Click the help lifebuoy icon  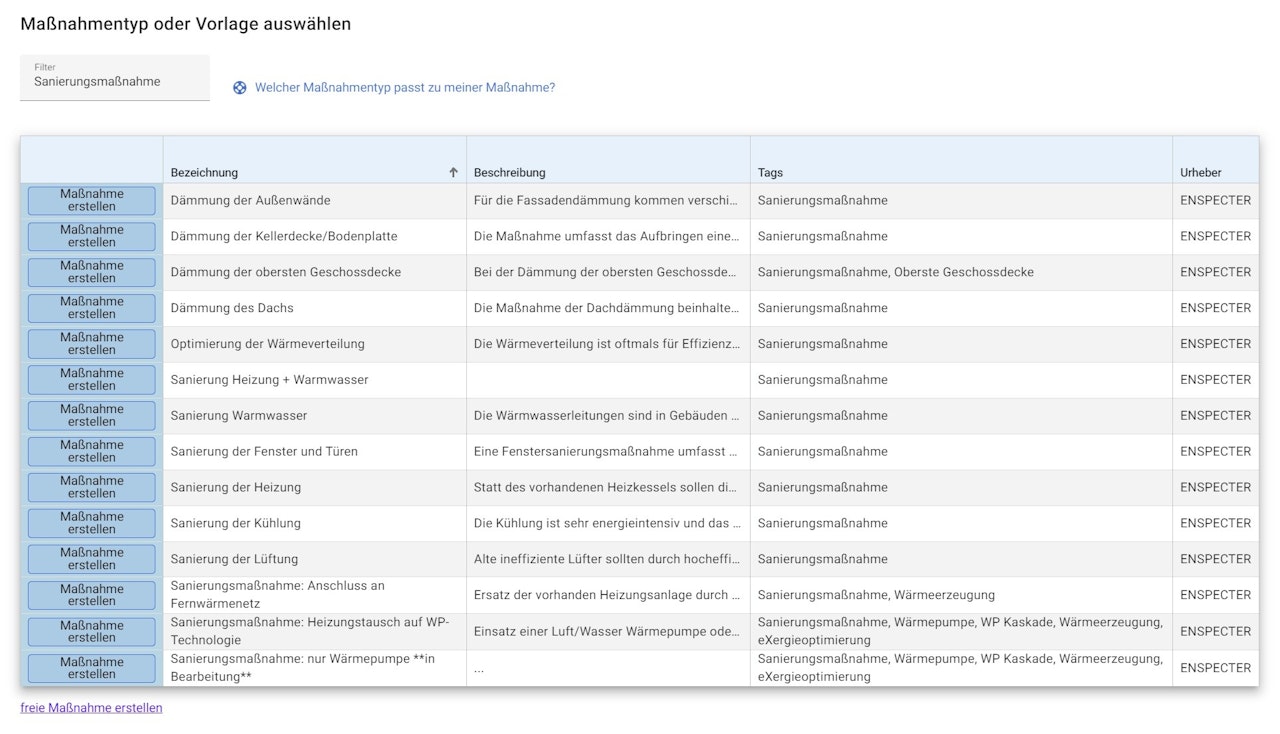point(240,88)
